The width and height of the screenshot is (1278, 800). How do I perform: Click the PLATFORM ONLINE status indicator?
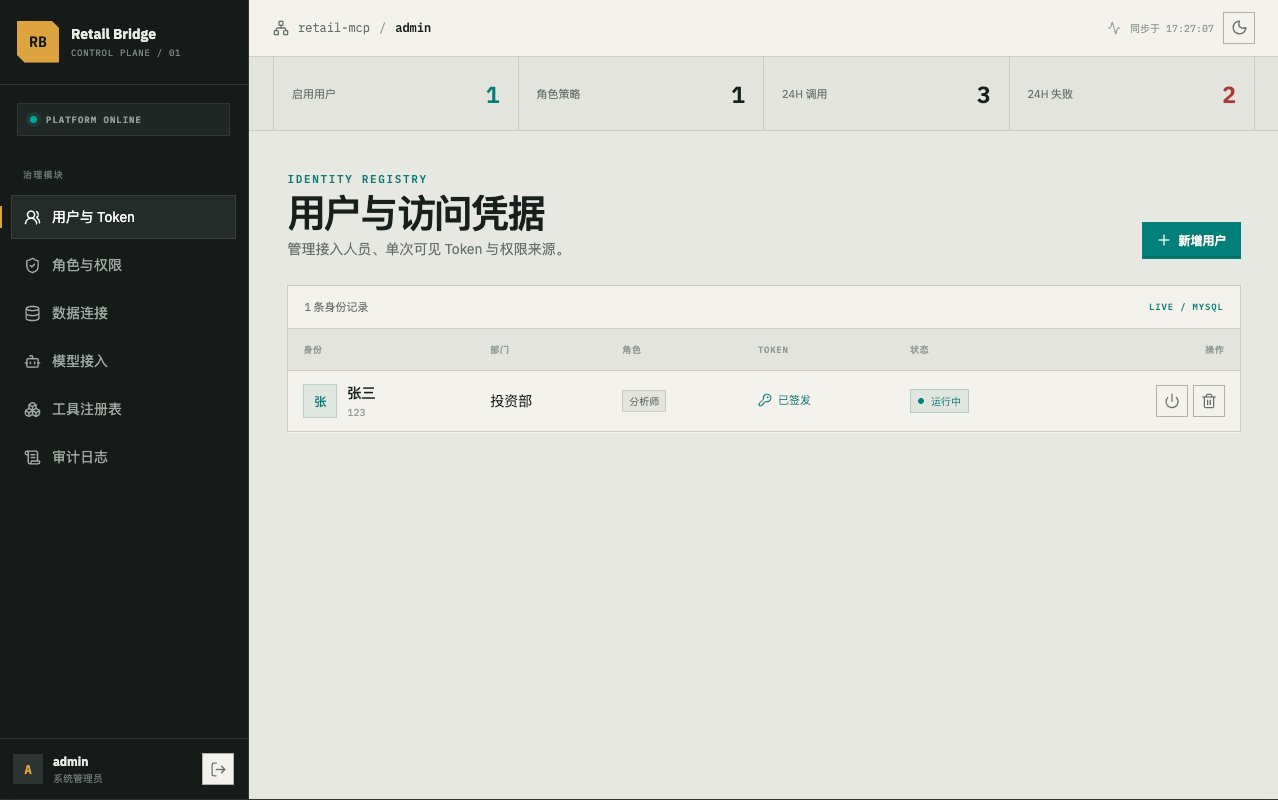pyautogui.click(x=123, y=119)
